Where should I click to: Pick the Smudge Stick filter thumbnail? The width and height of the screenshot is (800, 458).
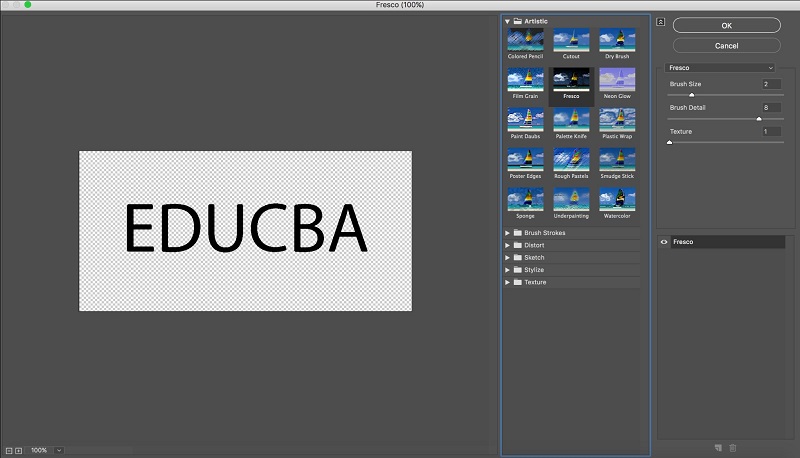[x=617, y=160]
